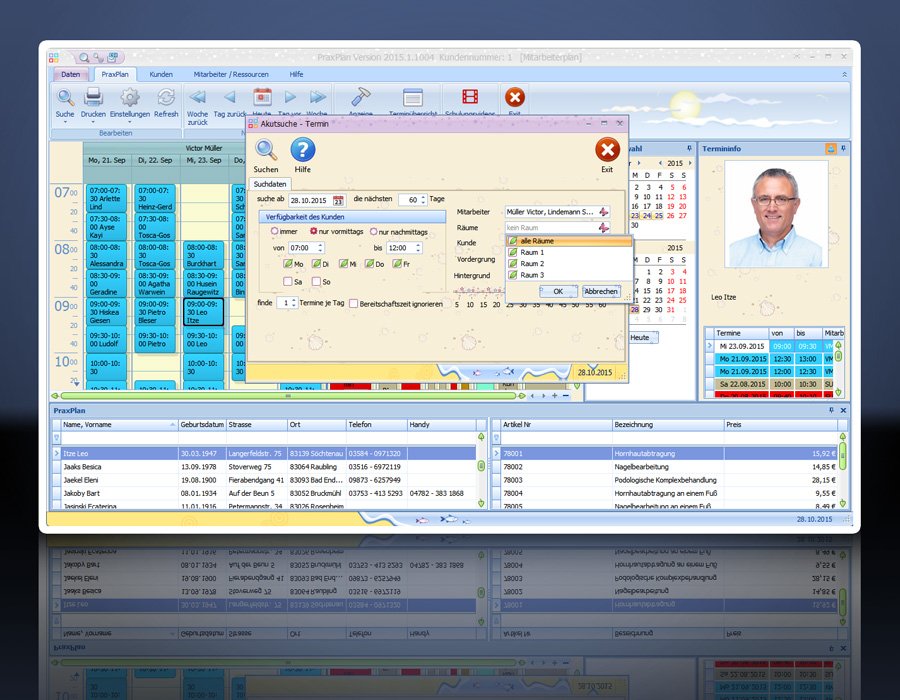Select nur vormittags radio button
Screen dimensions: 900x700
point(313,231)
